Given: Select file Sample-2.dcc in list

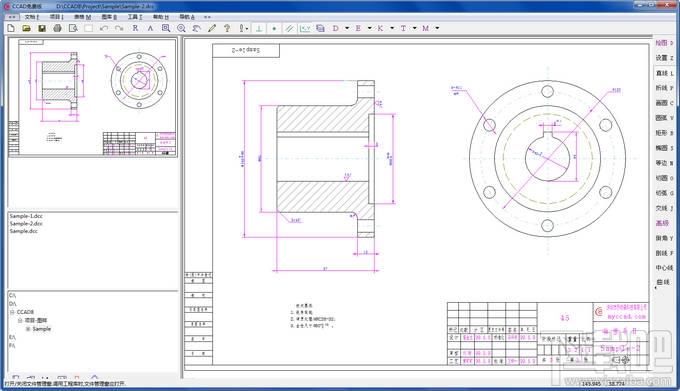Looking at the screenshot, I should [x=26, y=224].
